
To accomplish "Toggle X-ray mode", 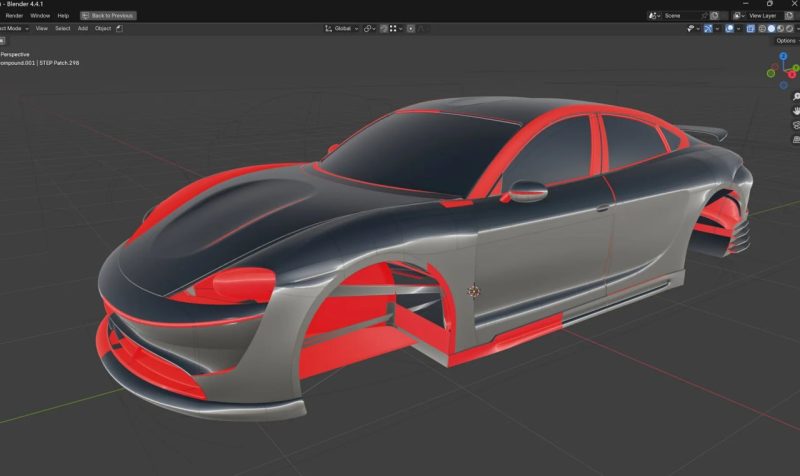I will [x=752, y=29].
